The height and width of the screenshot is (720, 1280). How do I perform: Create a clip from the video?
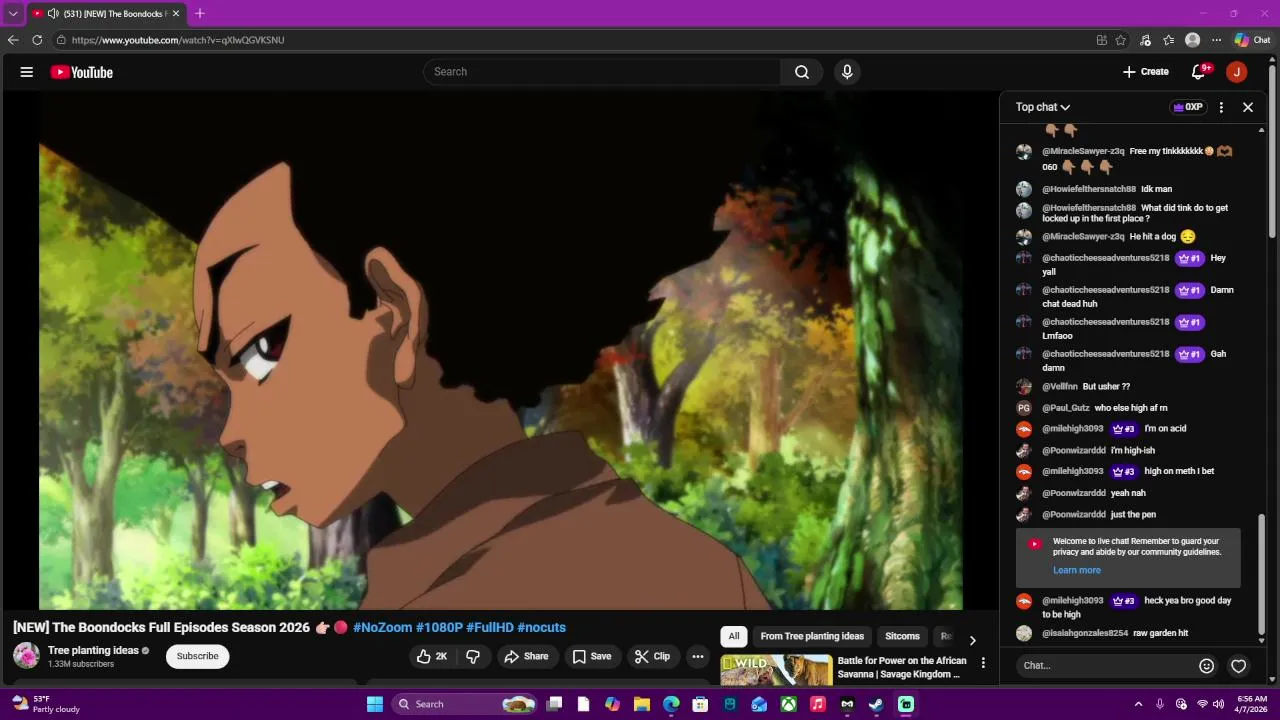[x=653, y=656]
